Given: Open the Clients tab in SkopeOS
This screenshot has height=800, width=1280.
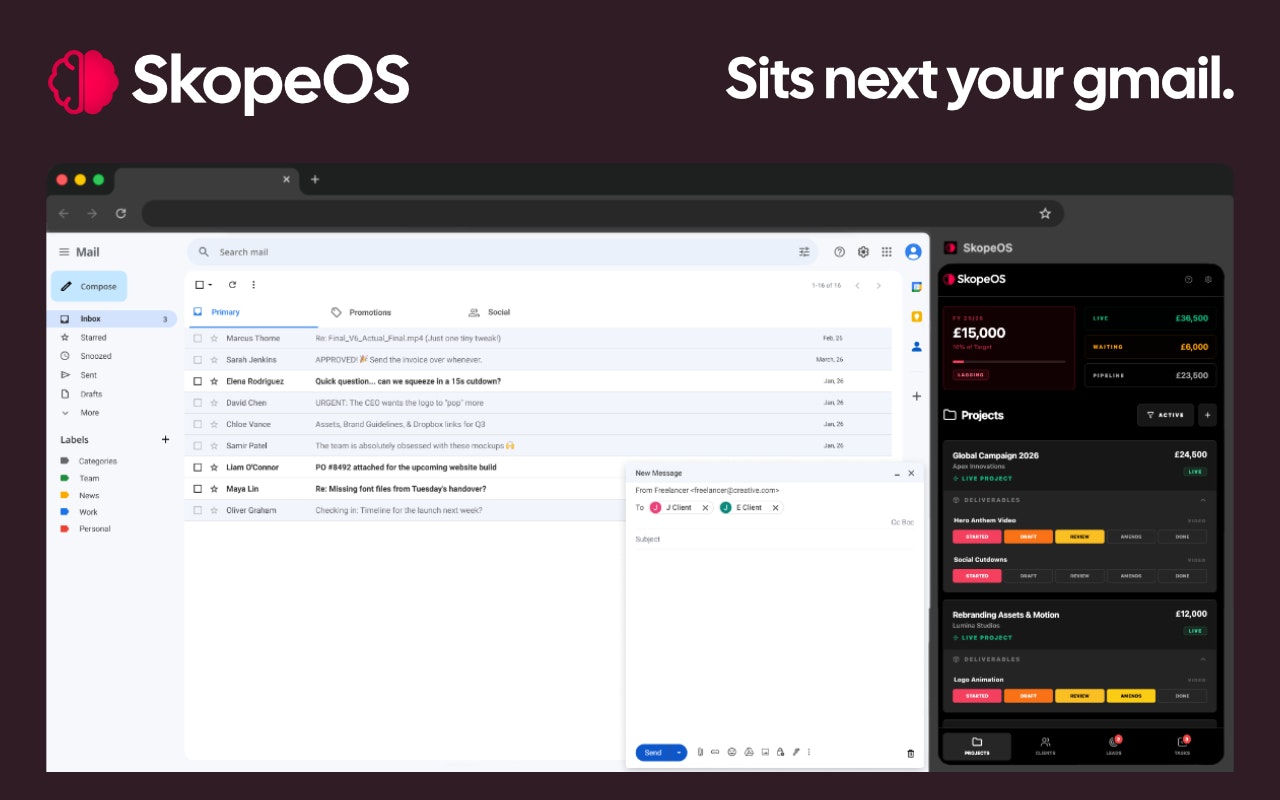Looking at the screenshot, I should coord(1045,746).
